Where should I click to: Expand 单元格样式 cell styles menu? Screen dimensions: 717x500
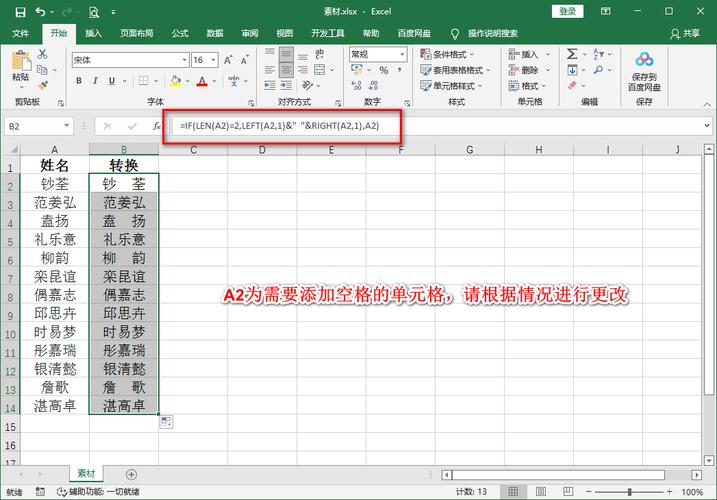pyautogui.click(x=451, y=86)
